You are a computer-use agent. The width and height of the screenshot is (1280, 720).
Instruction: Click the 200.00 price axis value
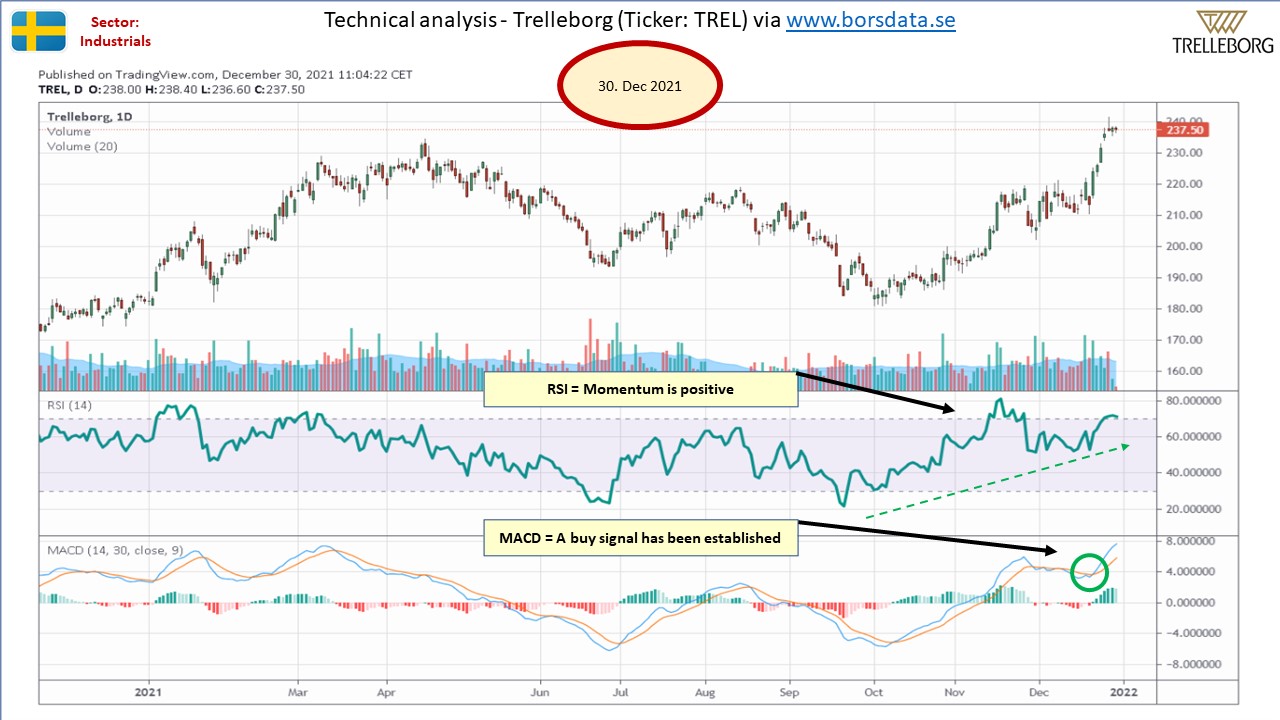click(x=1182, y=246)
